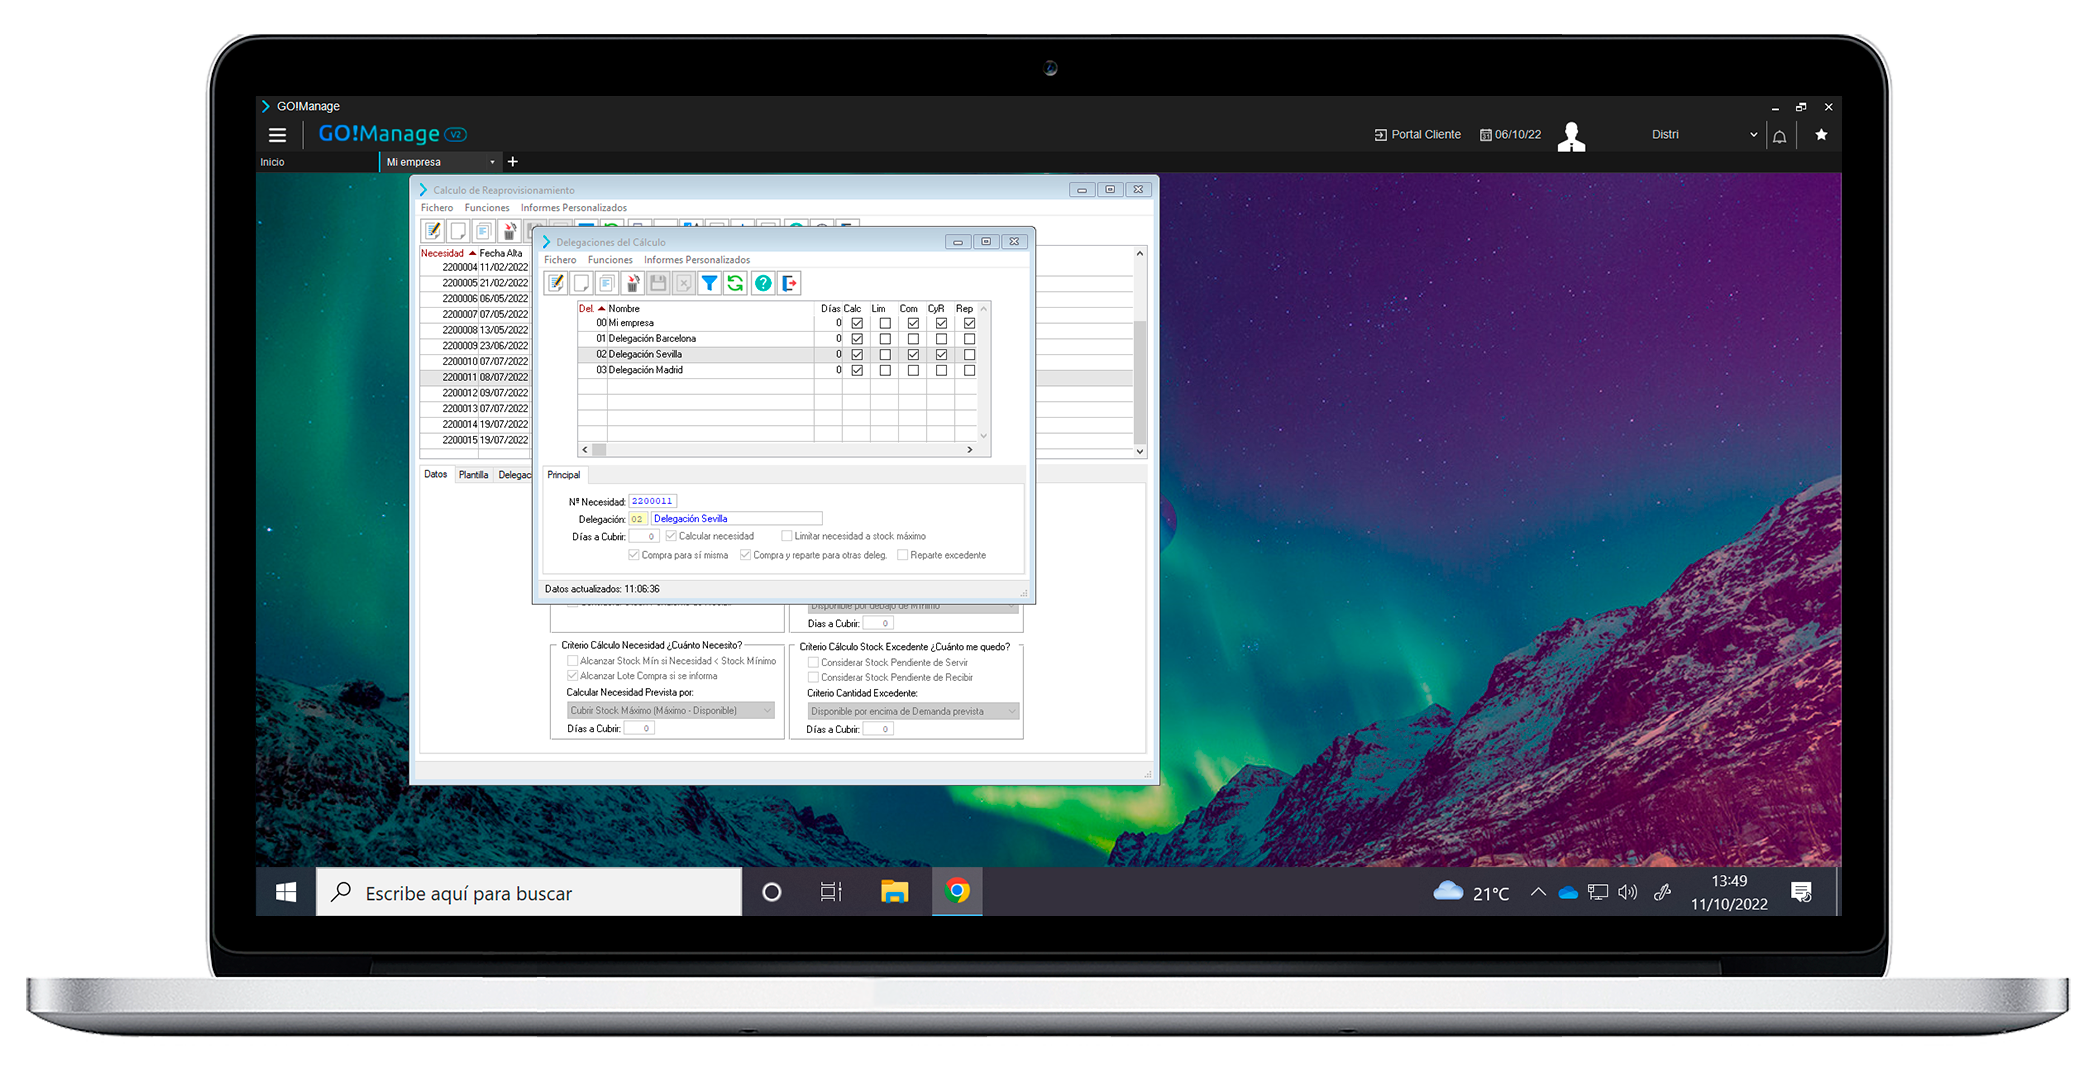Click the Windows search box
This screenshot has width=2098, height=1080.
click(x=529, y=892)
